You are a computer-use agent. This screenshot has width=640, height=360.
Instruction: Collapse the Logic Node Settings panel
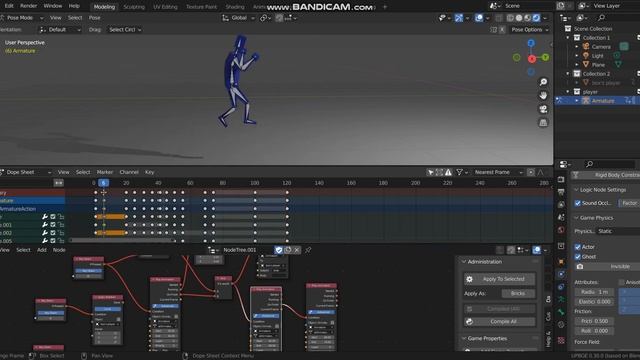tap(576, 190)
